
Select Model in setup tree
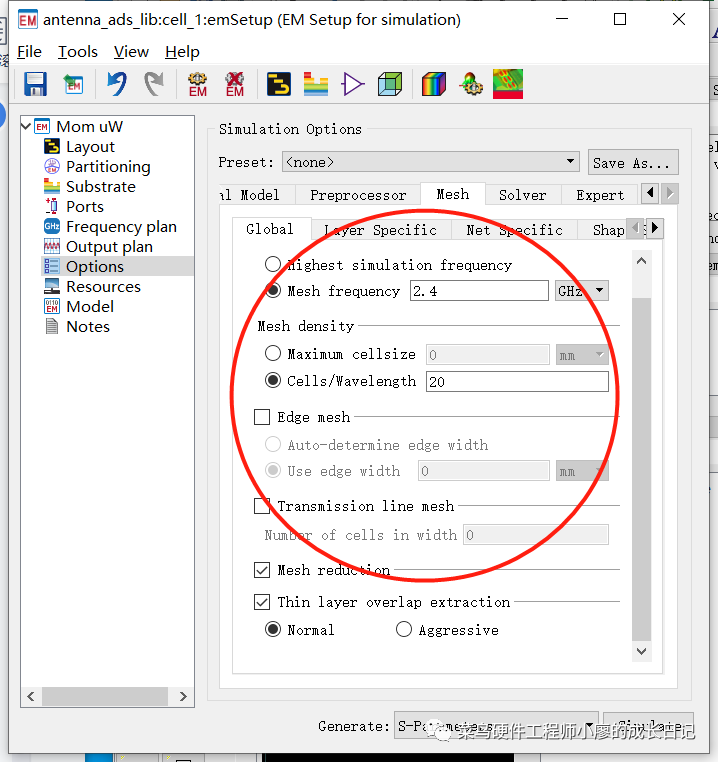pyautogui.click(x=90, y=306)
